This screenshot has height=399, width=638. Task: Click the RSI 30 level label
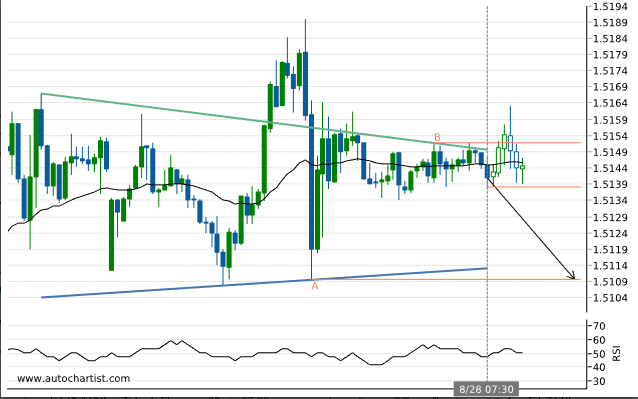click(x=599, y=382)
